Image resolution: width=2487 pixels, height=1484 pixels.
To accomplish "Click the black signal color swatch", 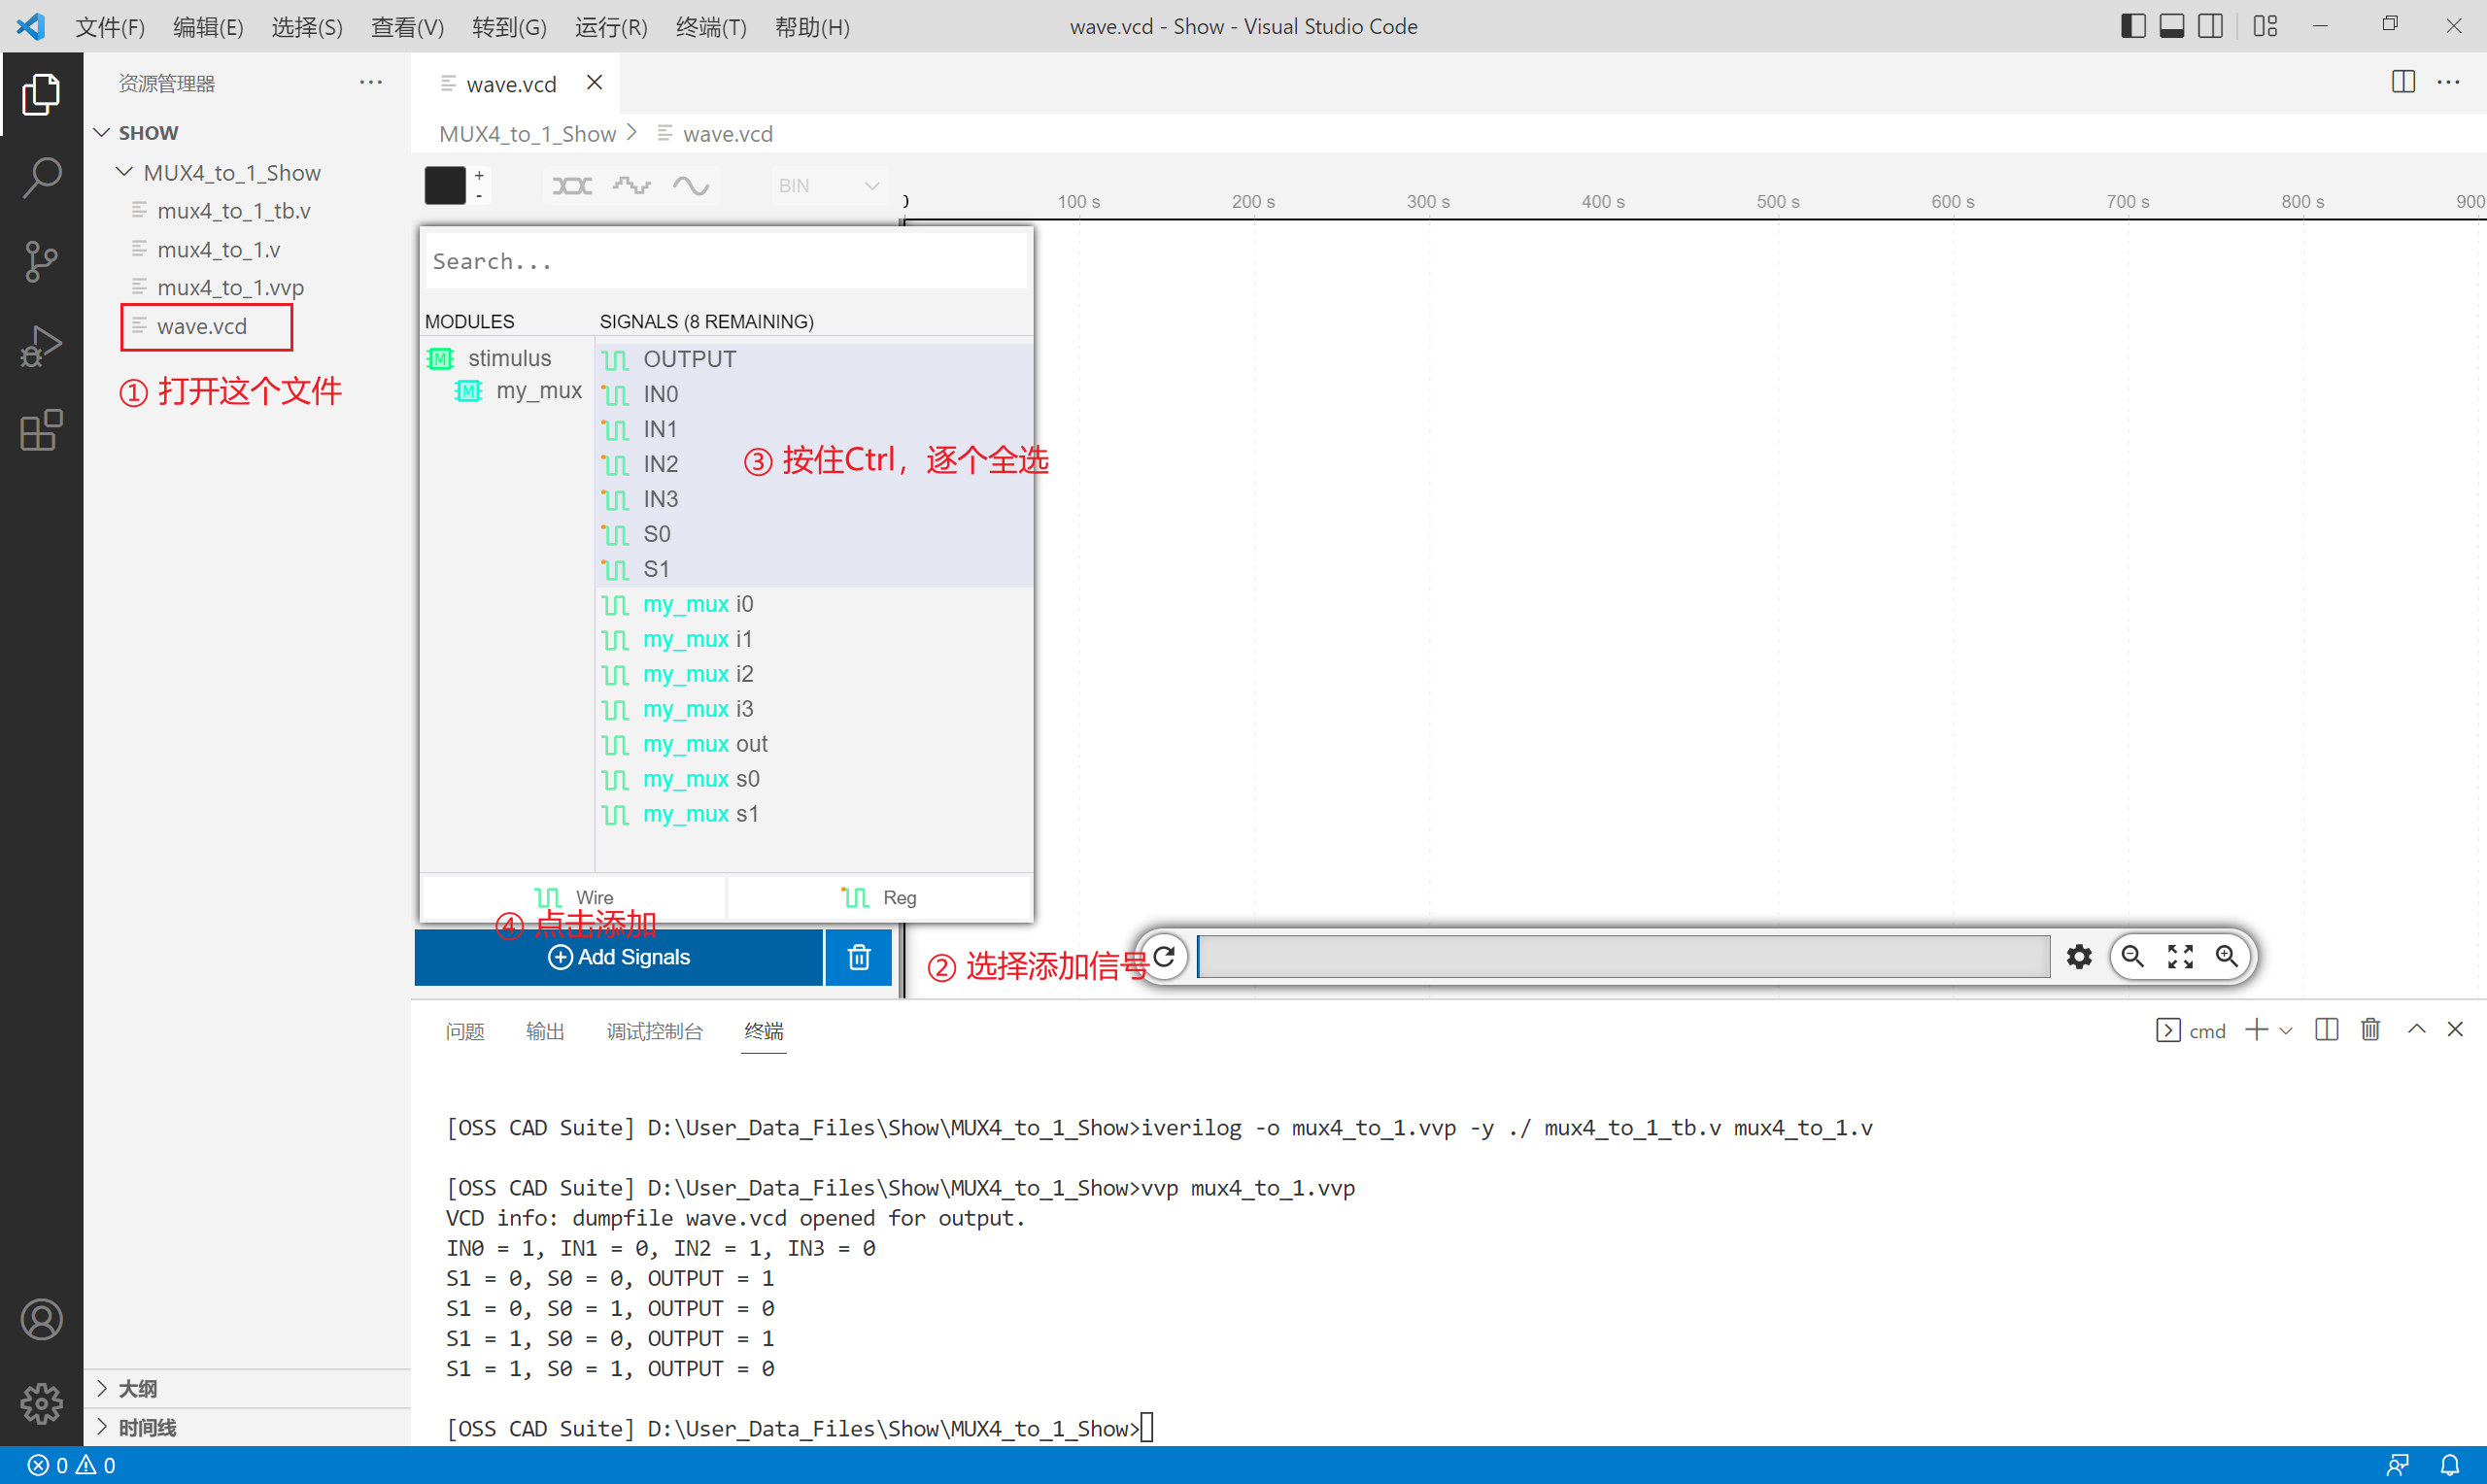I will click(x=445, y=186).
